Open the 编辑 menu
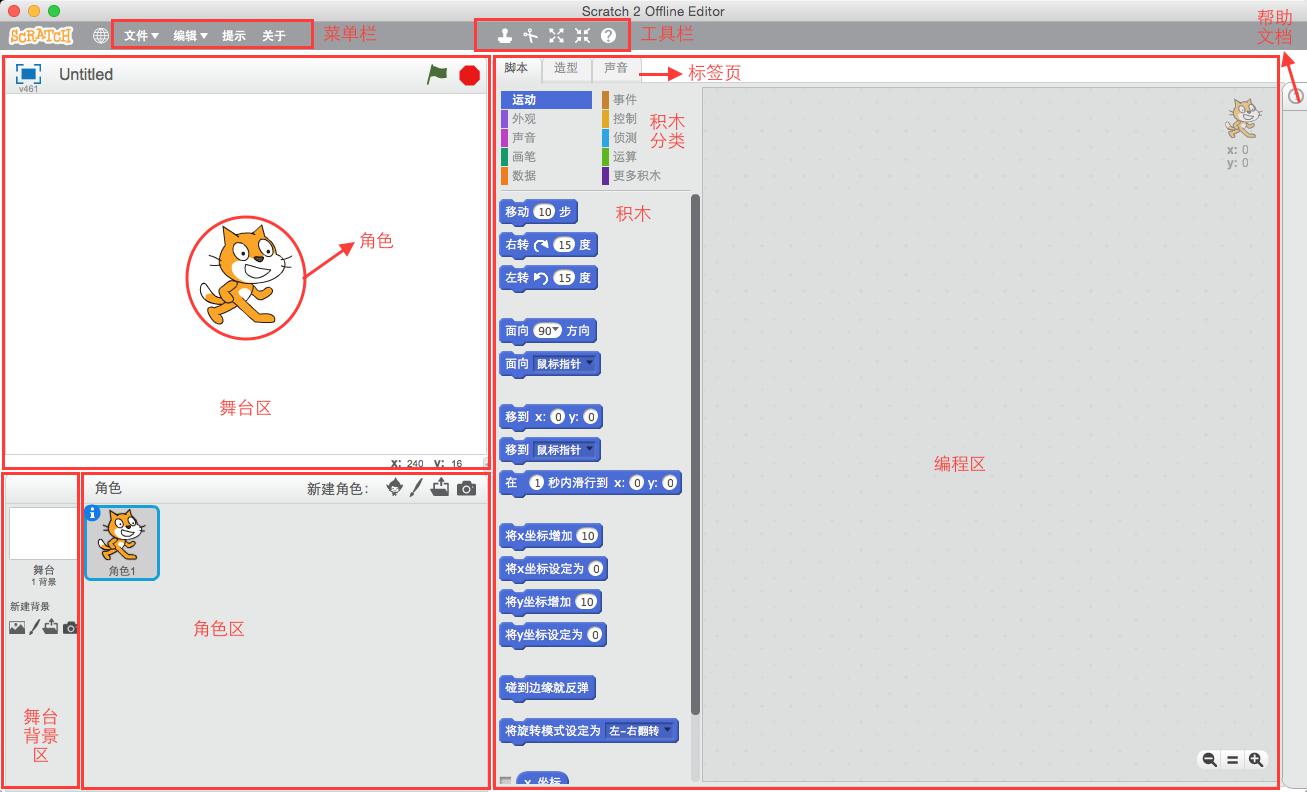This screenshot has height=792, width=1307. 190,36
